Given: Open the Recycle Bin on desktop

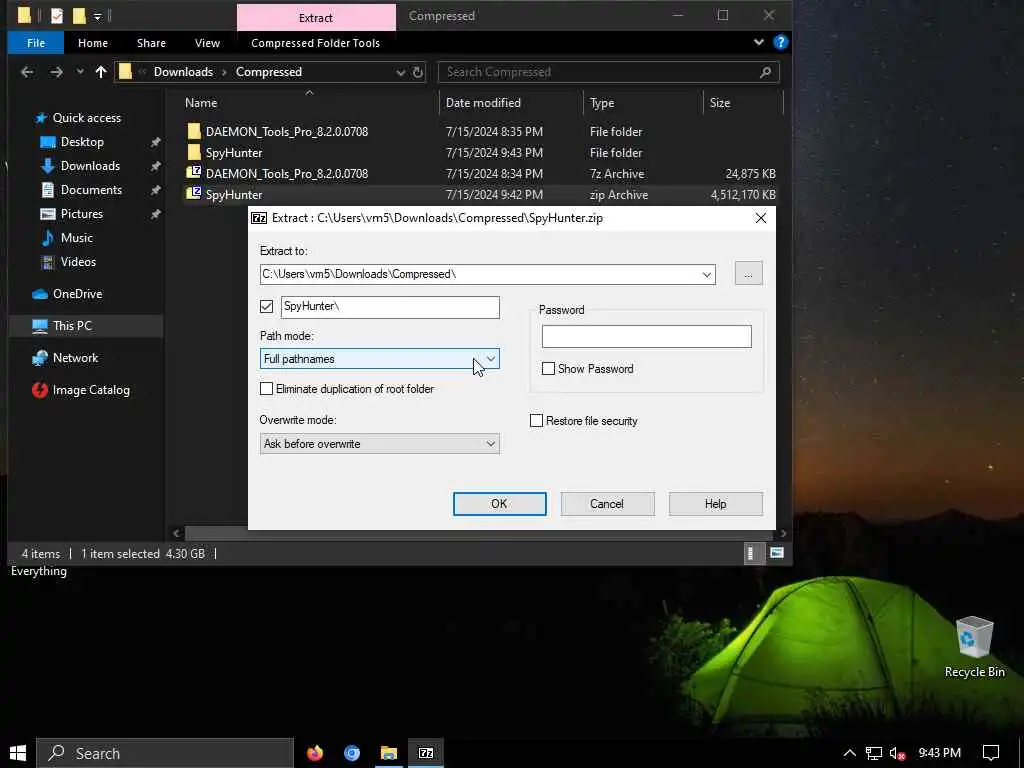Looking at the screenshot, I should 974,647.
